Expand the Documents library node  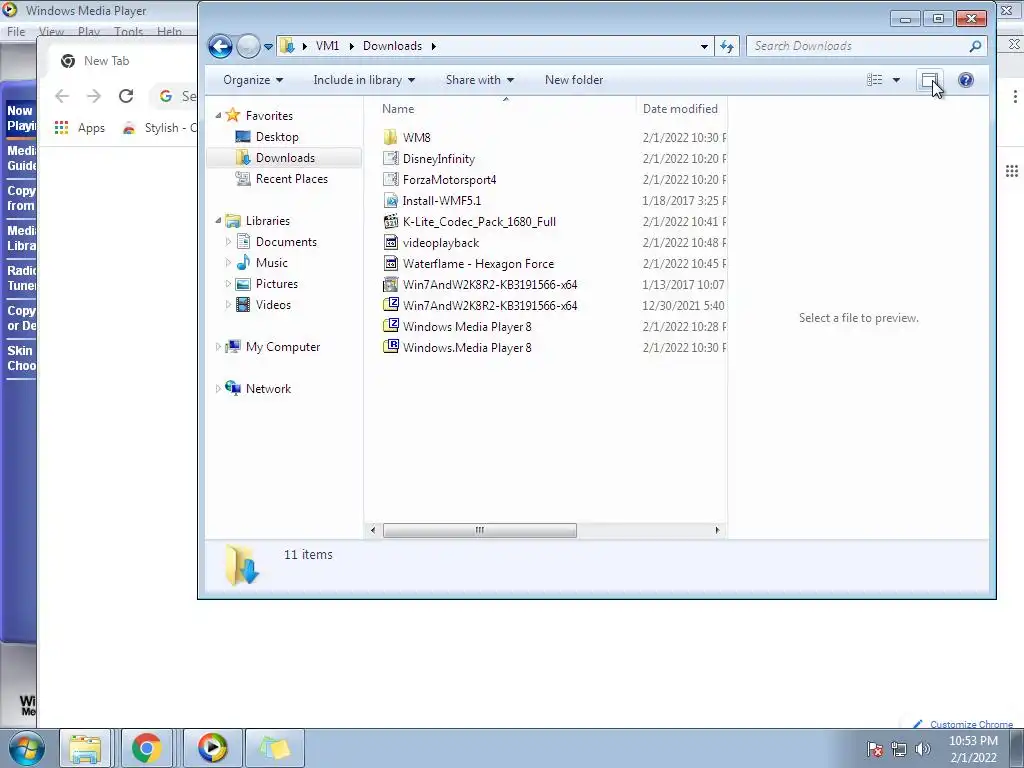tap(228, 242)
